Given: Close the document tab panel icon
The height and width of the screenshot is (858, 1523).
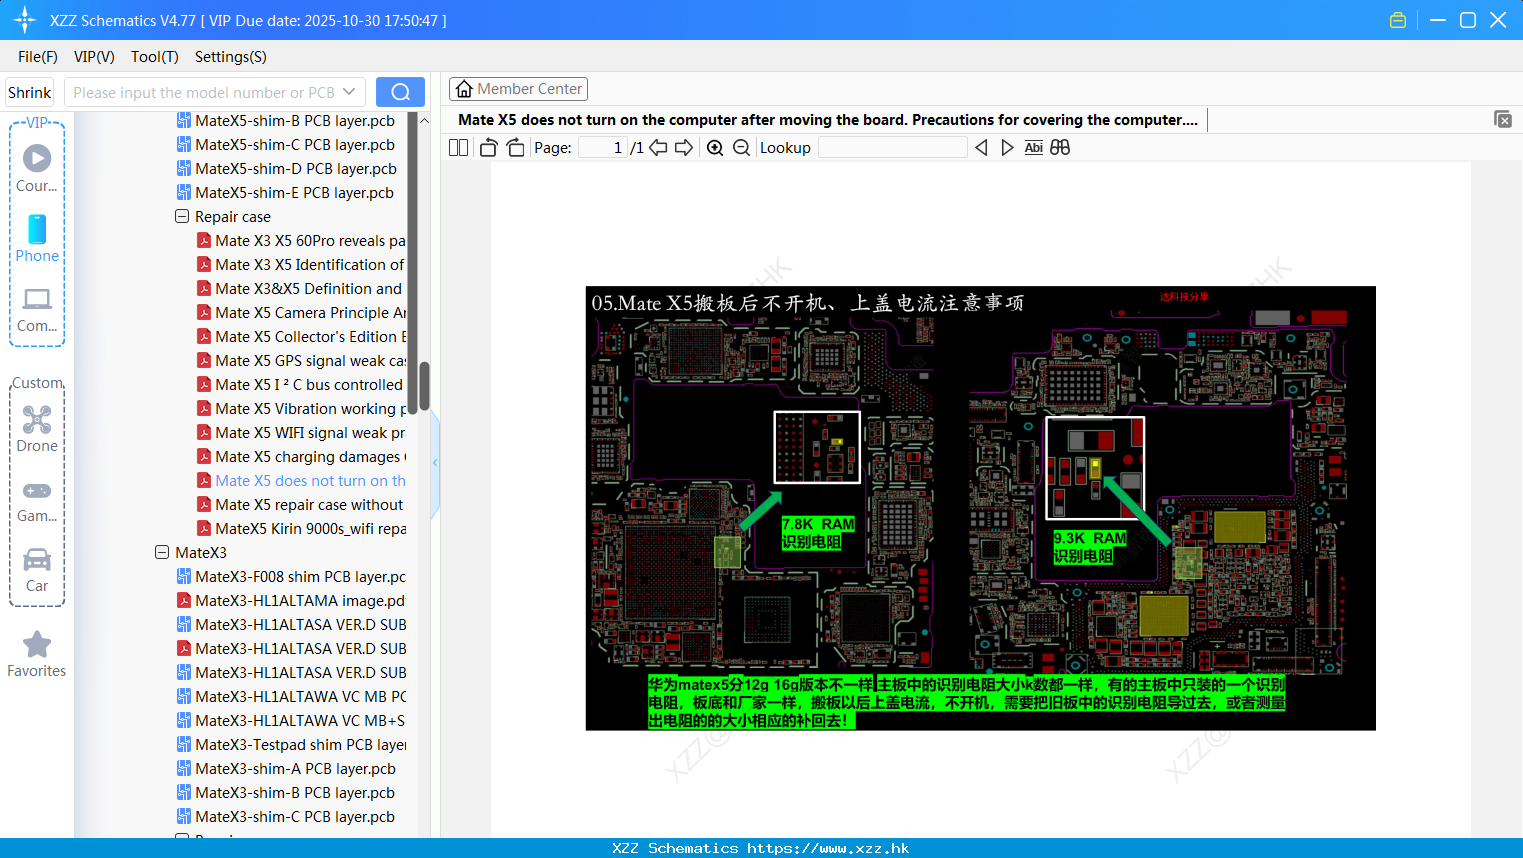Looking at the screenshot, I should pos(1502,119).
